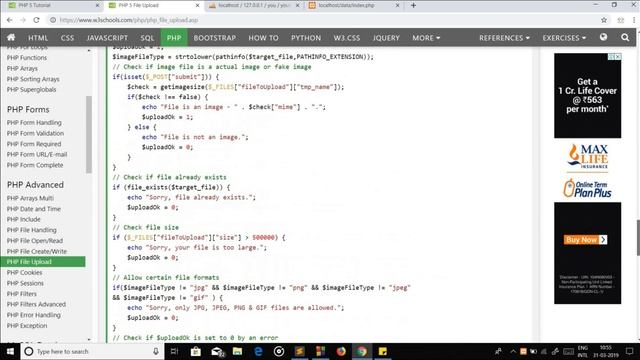This screenshot has width=640, height=360.
Task: Open Task View on the taskbar
Action: tap(174, 351)
